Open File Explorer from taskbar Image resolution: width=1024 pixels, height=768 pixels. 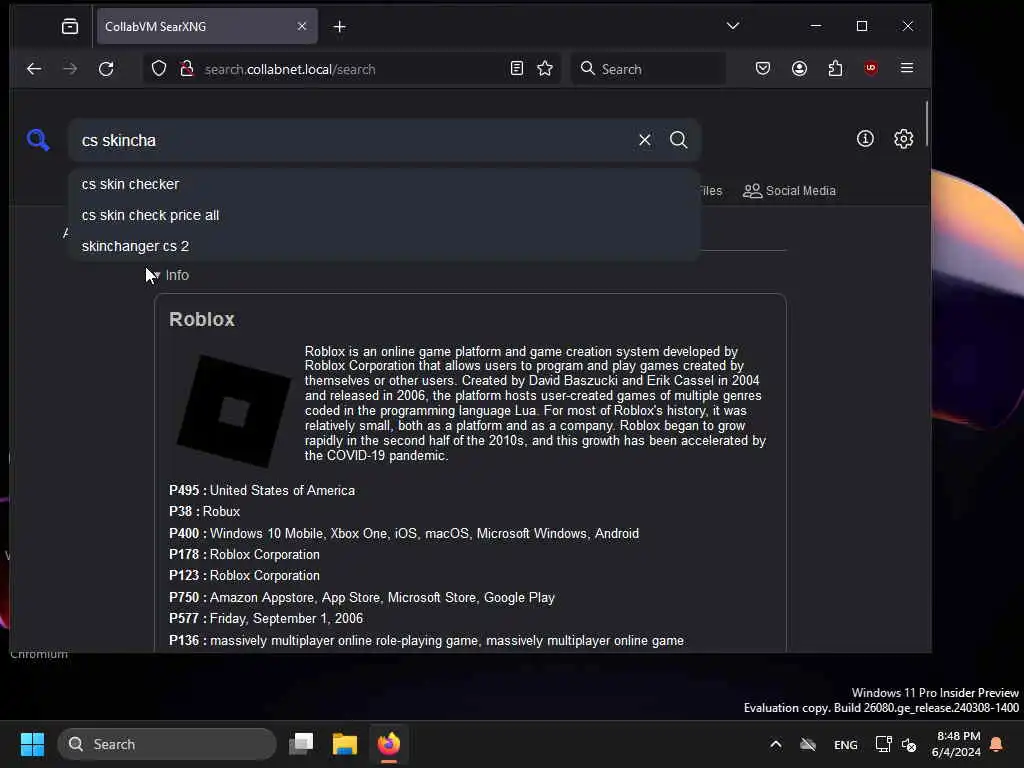[x=344, y=744]
